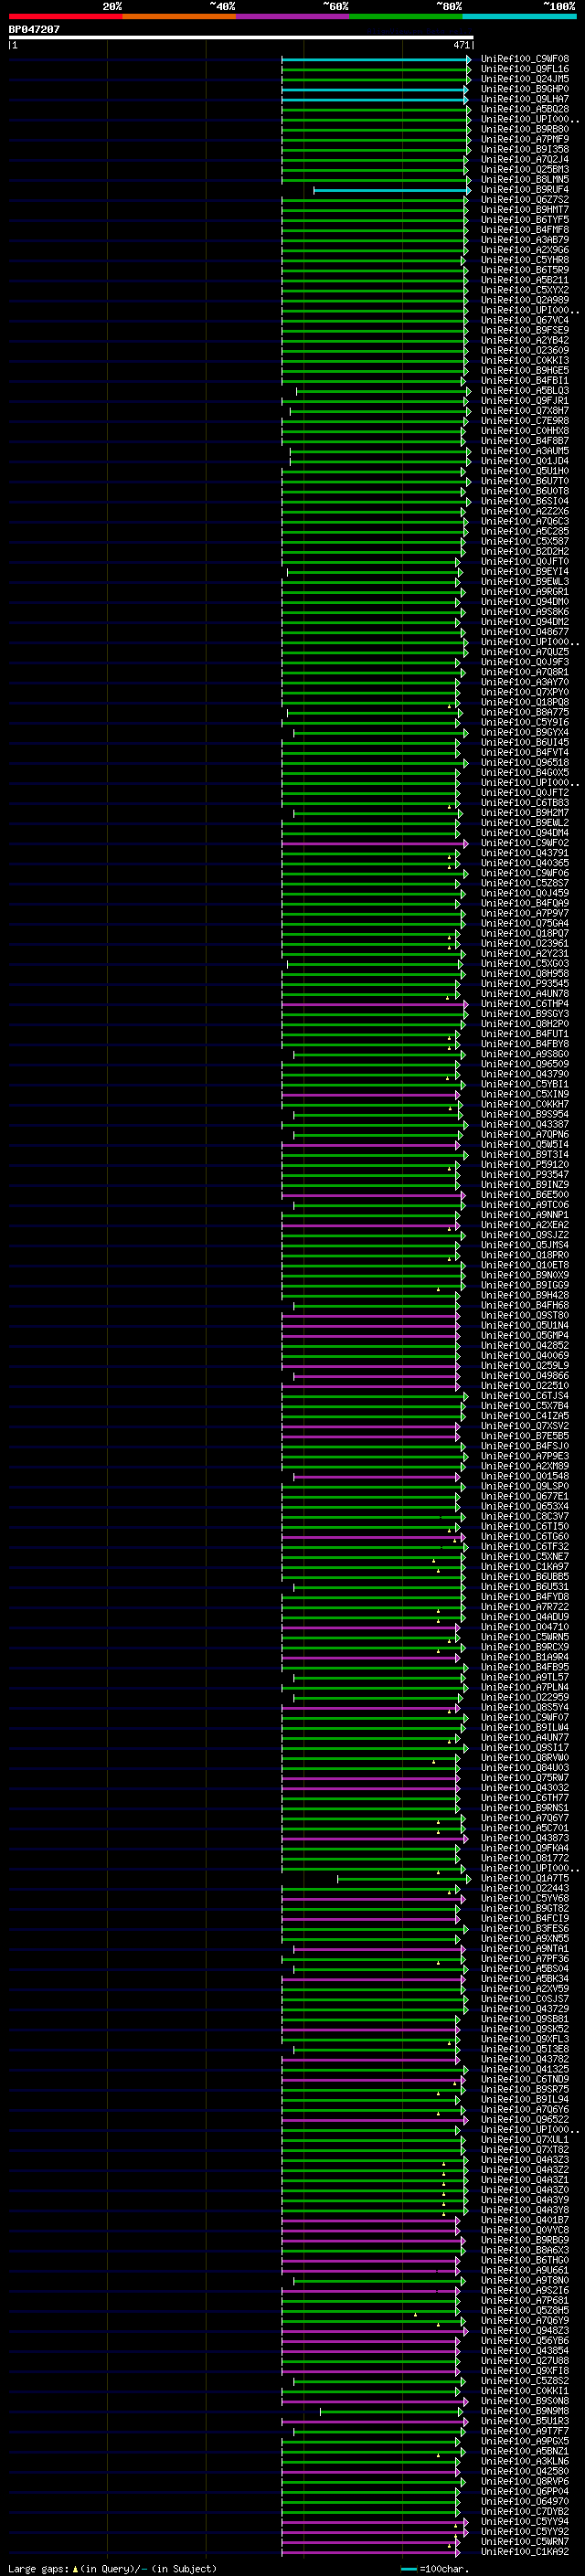
Task: Select the UniRef100_B9I358 label
Action: (x=524, y=149)
